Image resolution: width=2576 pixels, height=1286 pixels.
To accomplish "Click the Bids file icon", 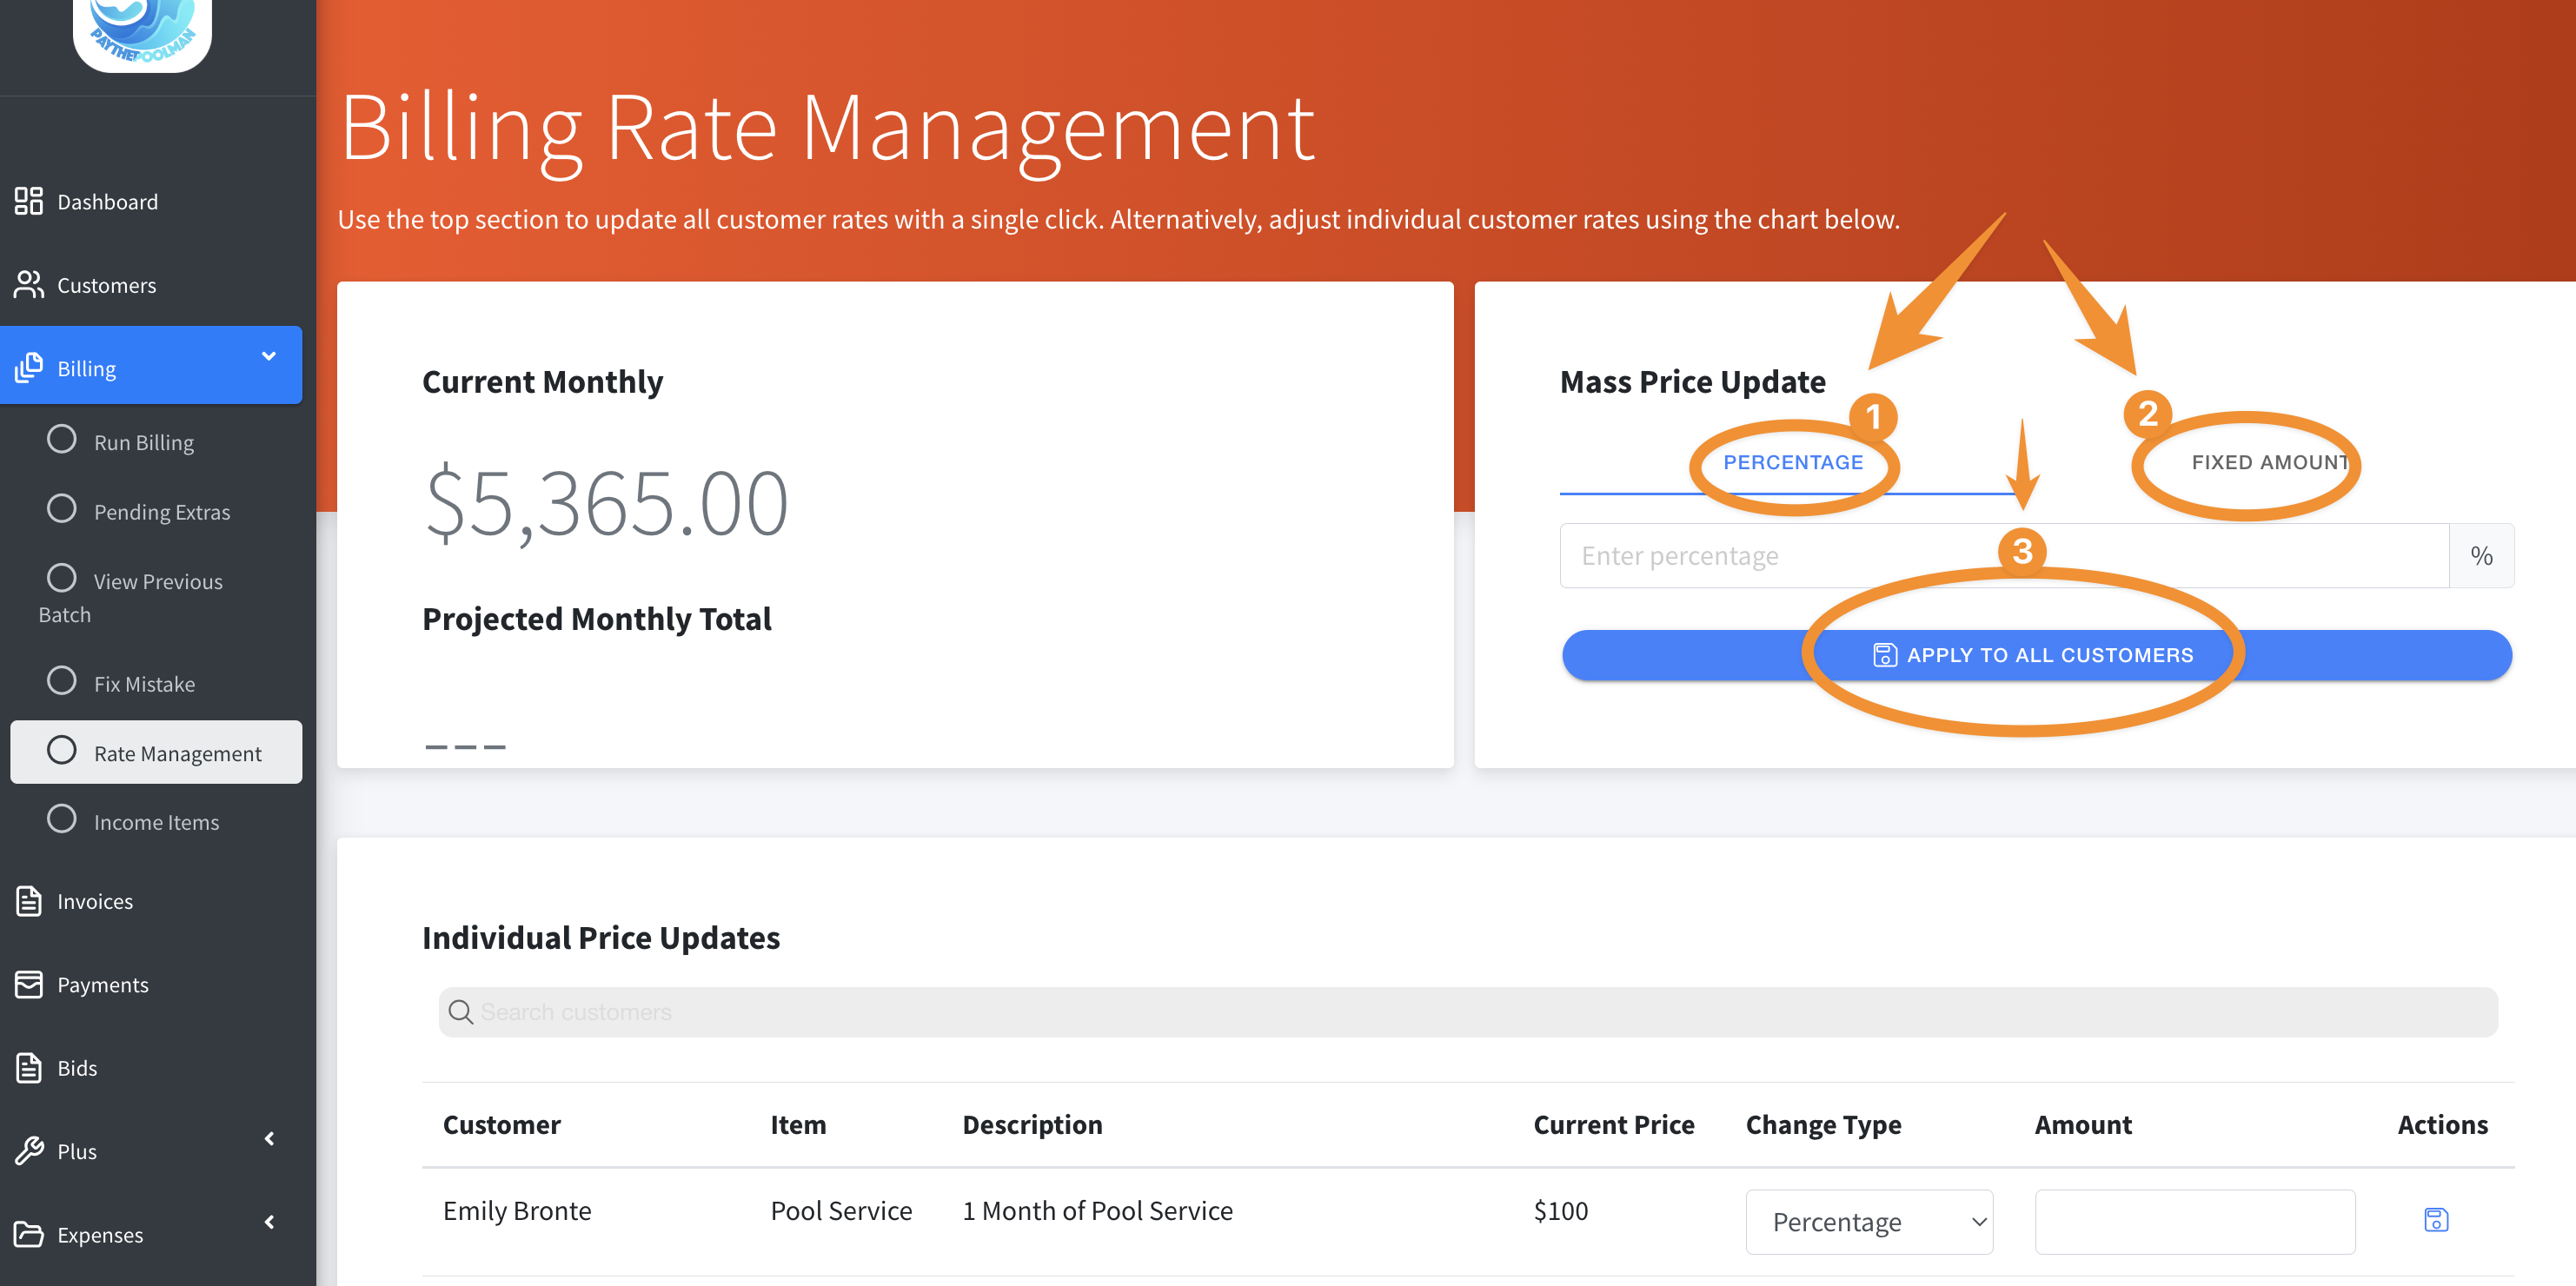I will pyautogui.click(x=28, y=1068).
